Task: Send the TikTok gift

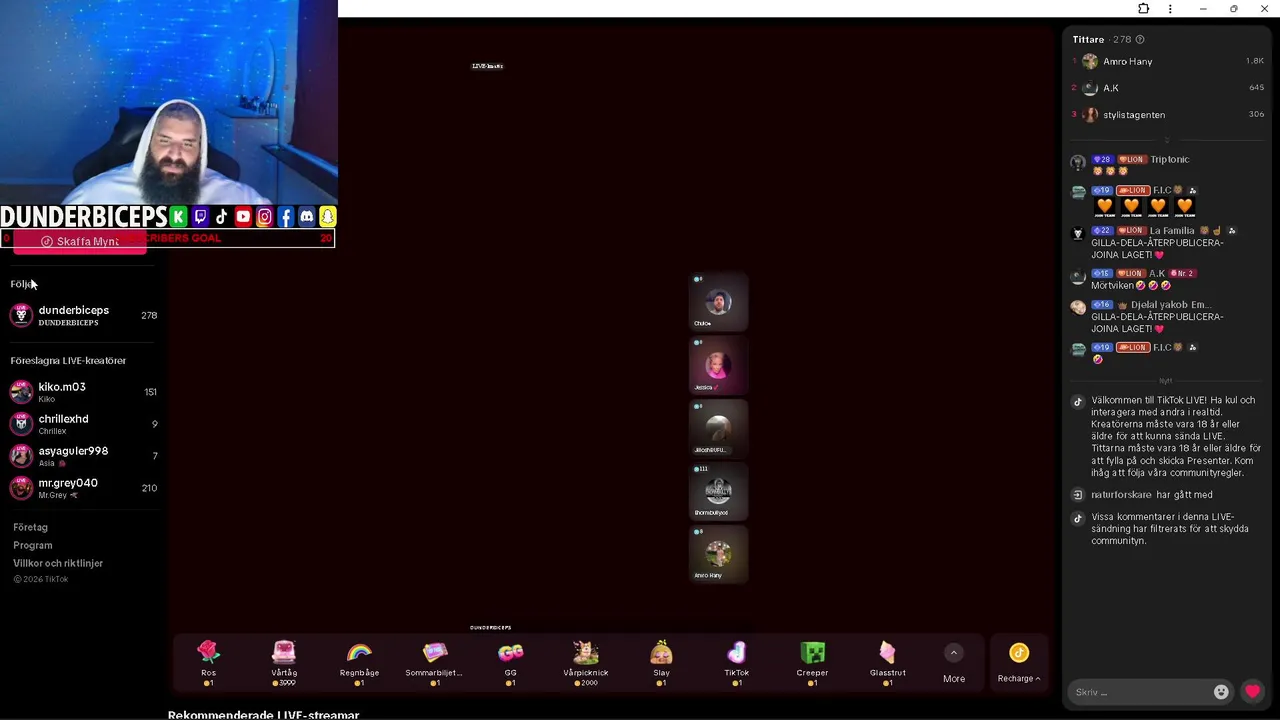Action: tap(736, 662)
